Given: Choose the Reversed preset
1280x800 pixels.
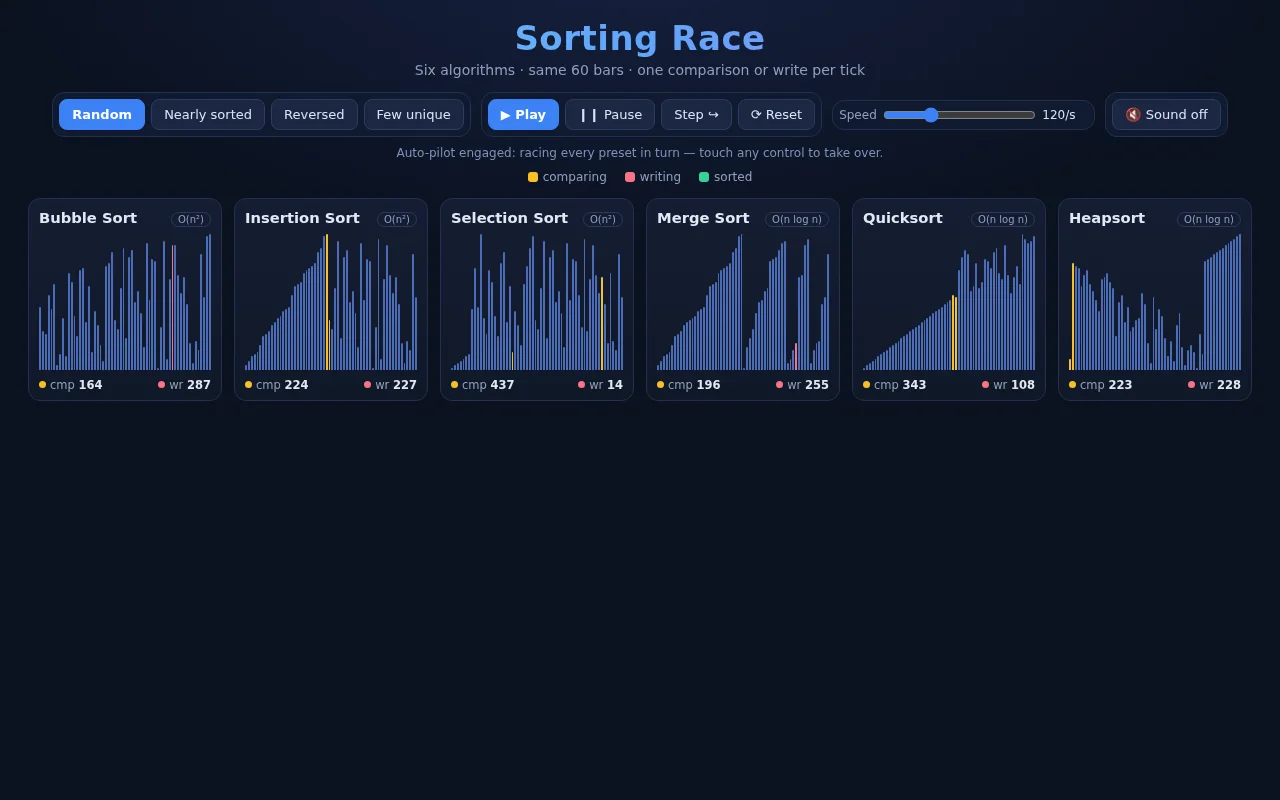Looking at the screenshot, I should pyautogui.click(x=314, y=114).
